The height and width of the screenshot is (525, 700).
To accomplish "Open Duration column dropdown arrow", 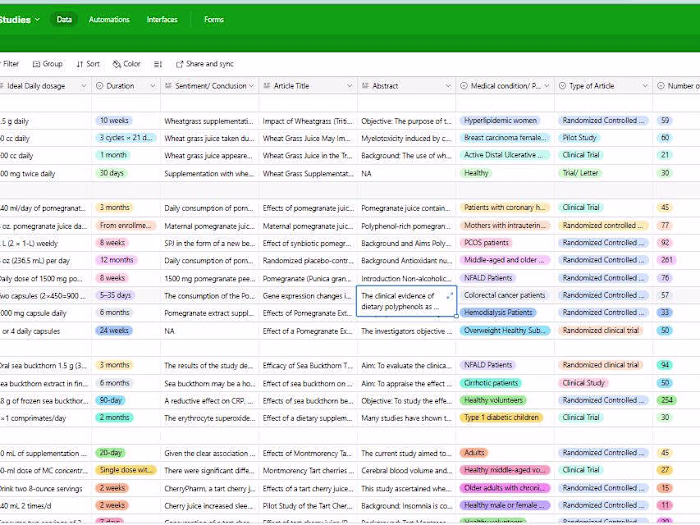I will (153, 86).
